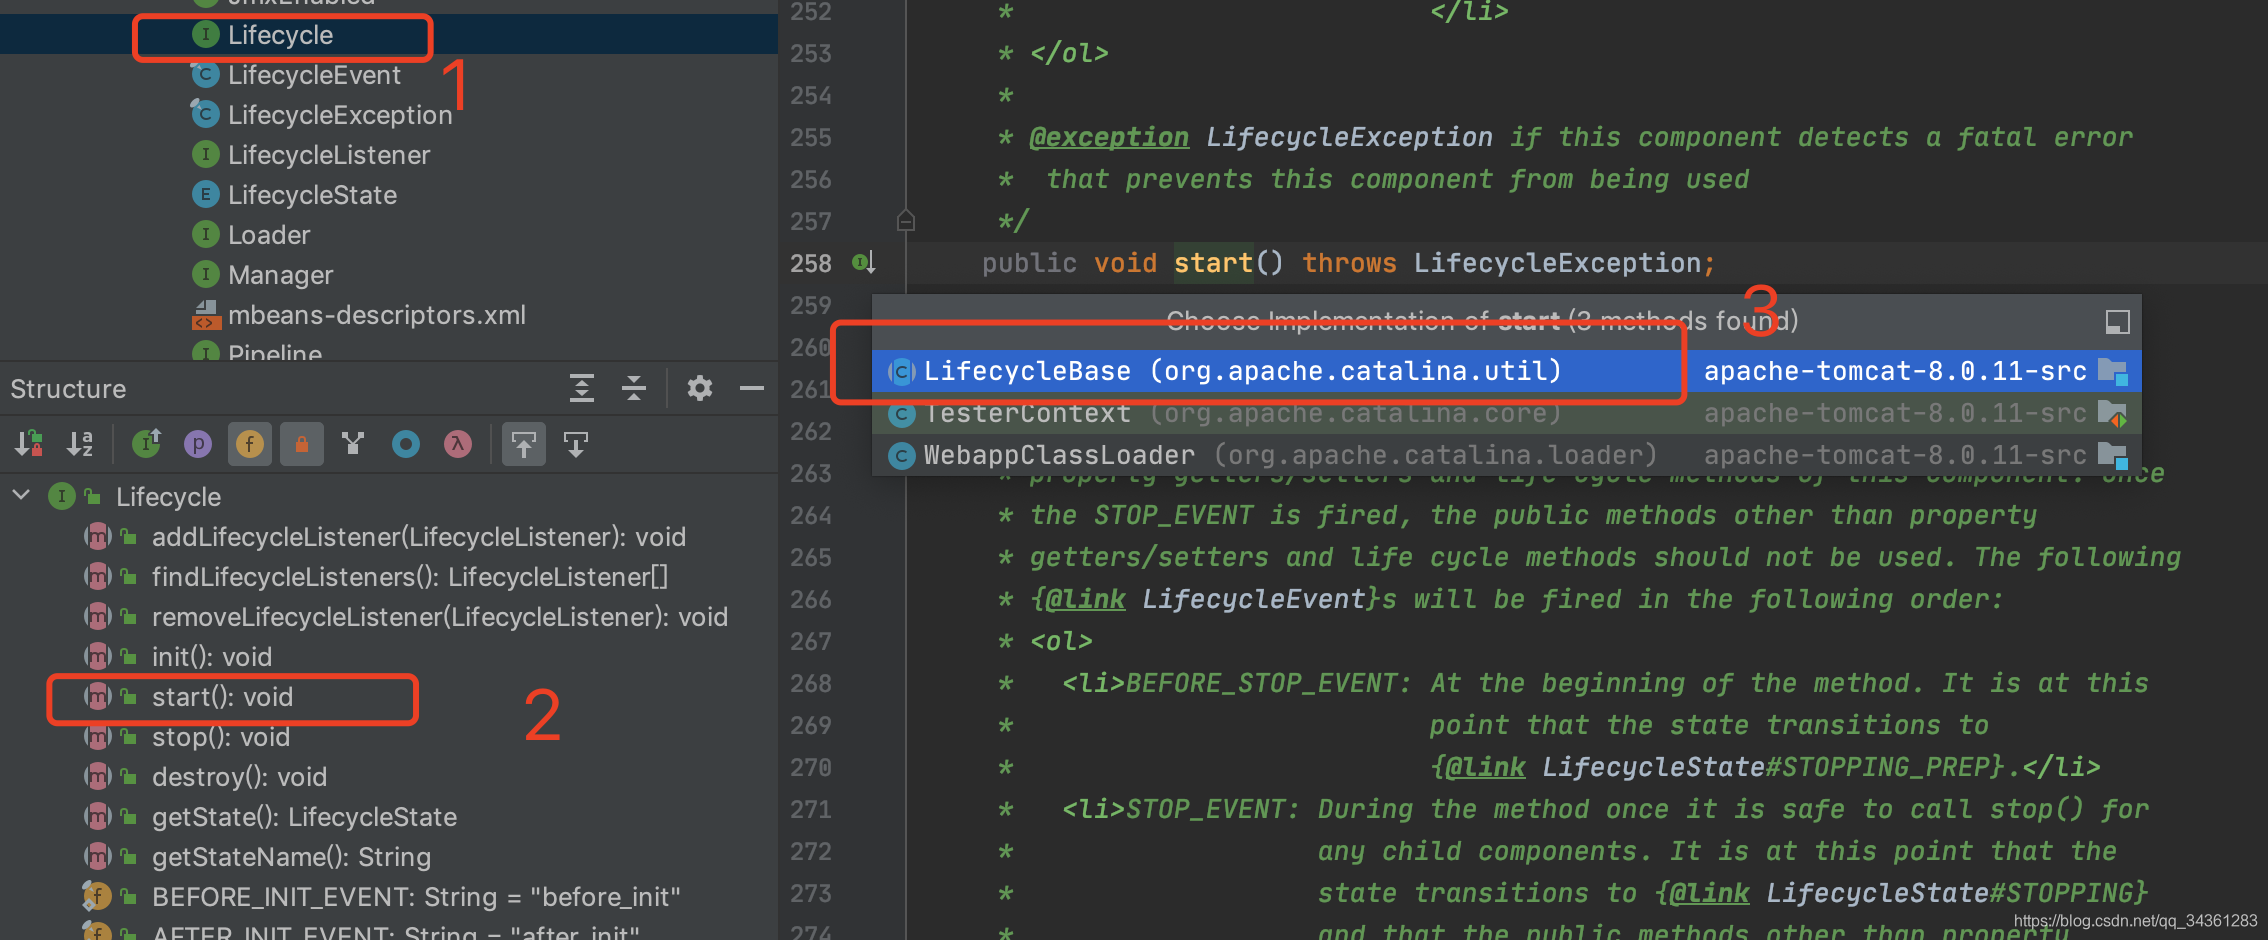Toggle Show Fields filter
The image size is (2268, 940).
(x=250, y=443)
